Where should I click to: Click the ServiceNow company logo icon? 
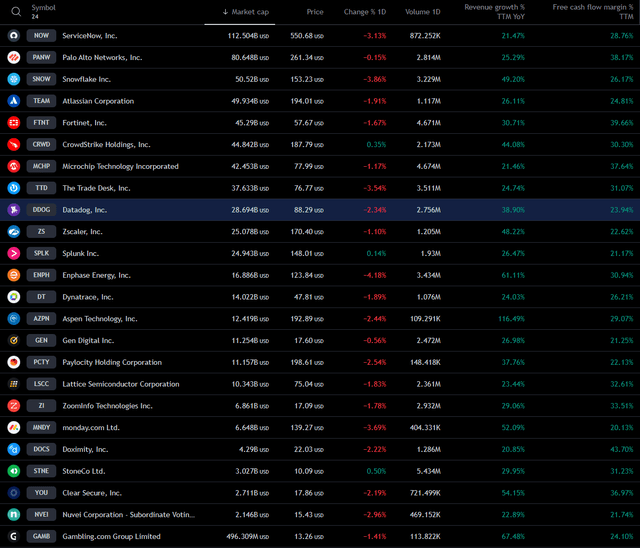[14, 35]
